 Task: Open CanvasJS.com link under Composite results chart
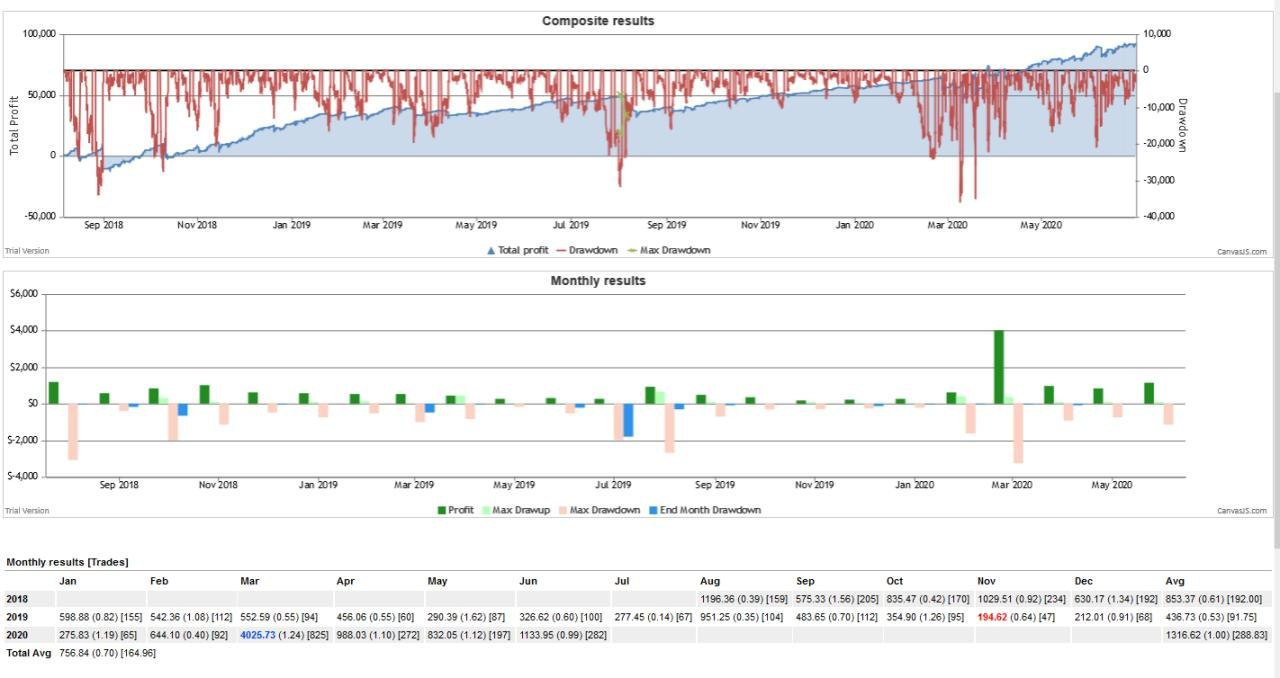(1242, 252)
